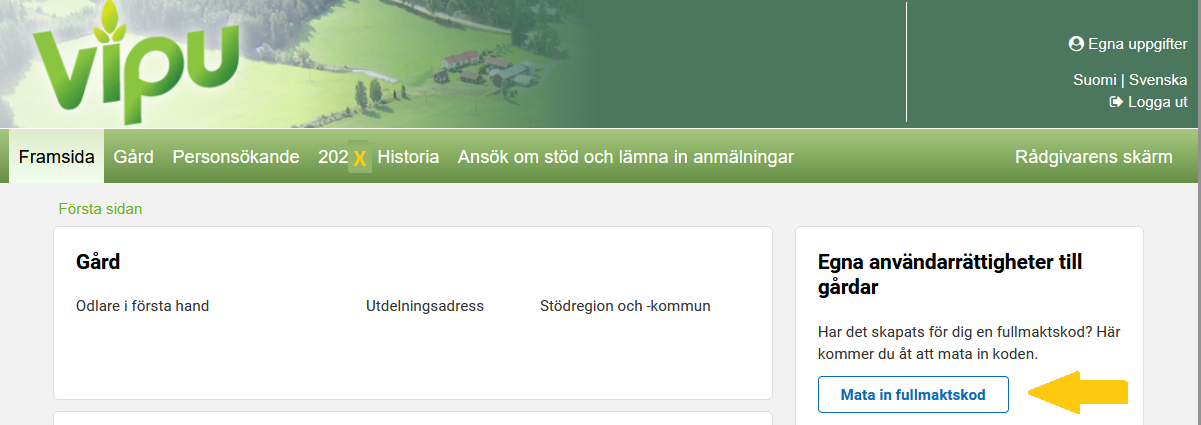Click the Gård card heading
This screenshot has height=425, width=1201.
[x=98, y=263]
